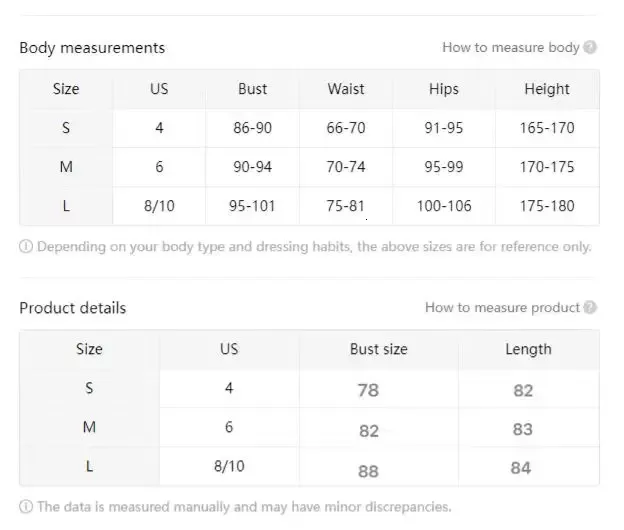Click the Product details section heading
The image size is (624, 530).
(x=72, y=308)
